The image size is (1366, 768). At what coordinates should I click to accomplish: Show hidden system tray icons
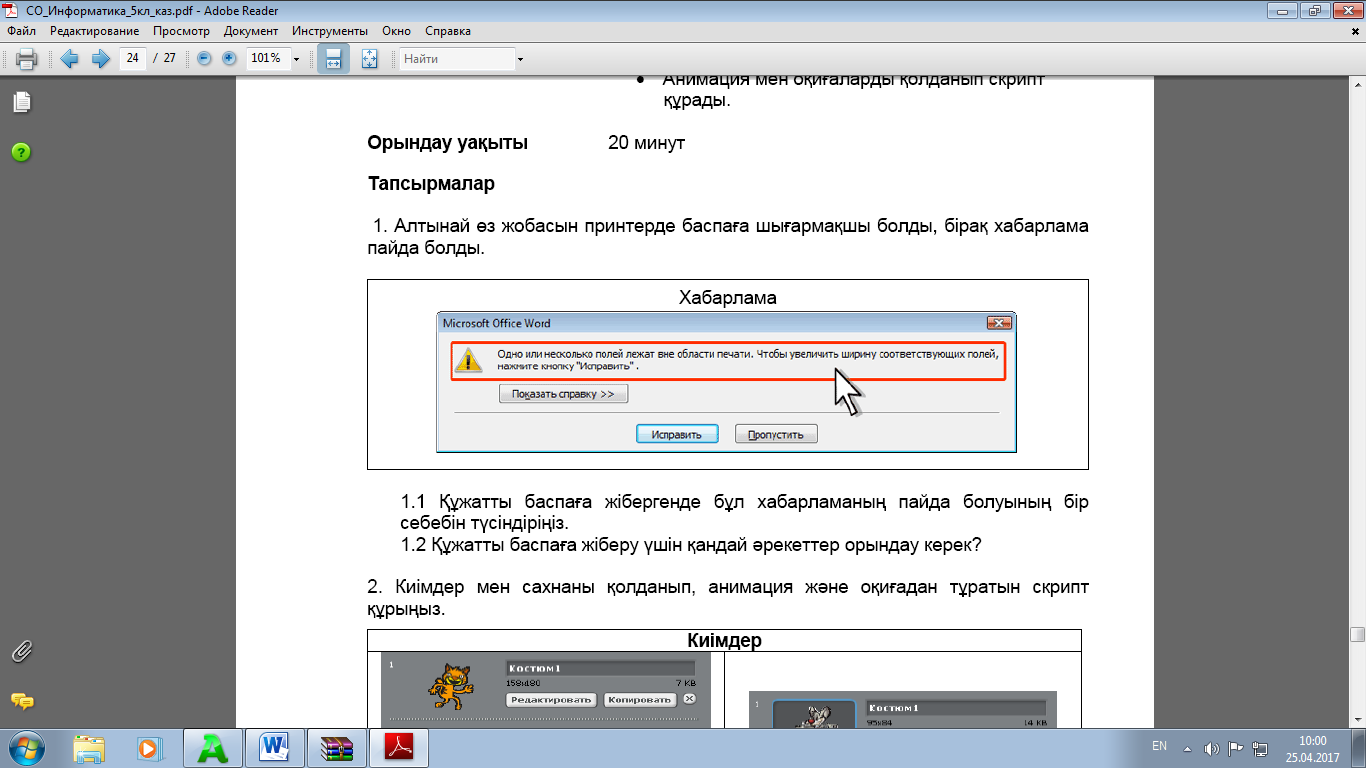point(1187,748)
